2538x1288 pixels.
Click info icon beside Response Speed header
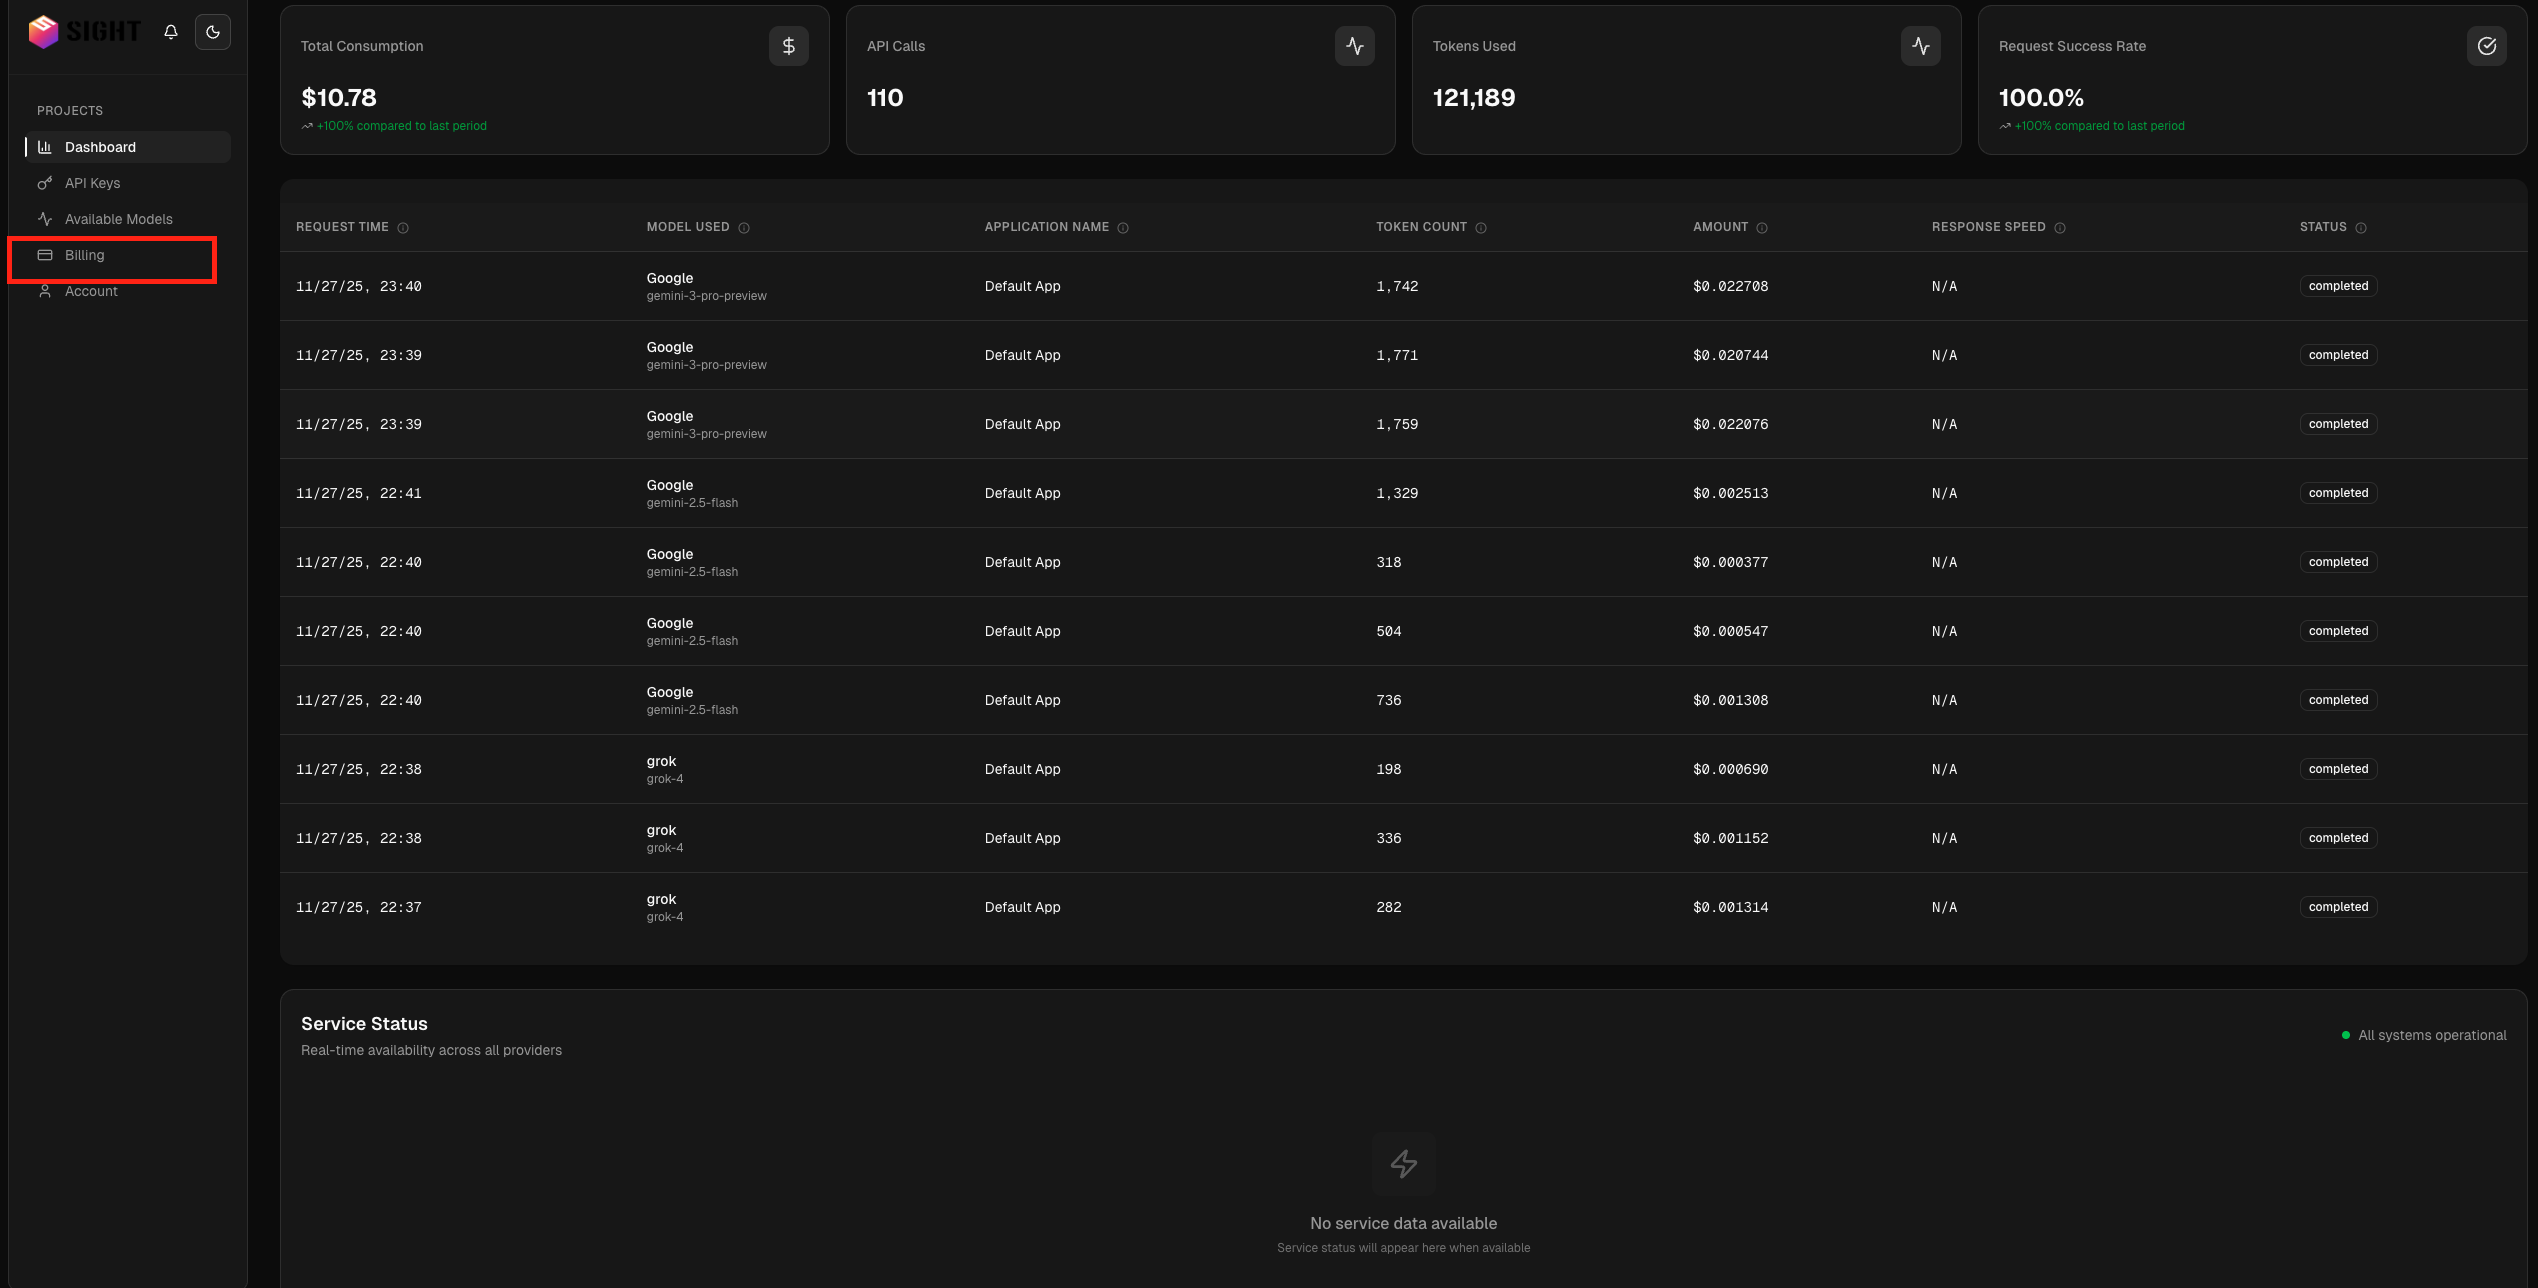point(2060,228)
